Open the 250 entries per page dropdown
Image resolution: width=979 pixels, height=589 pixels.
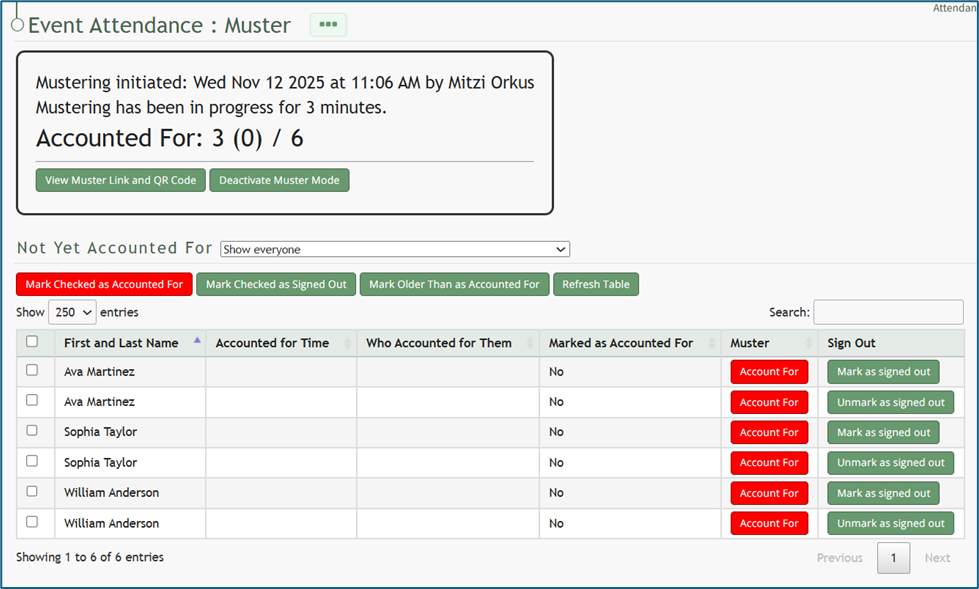click(72, 312)
